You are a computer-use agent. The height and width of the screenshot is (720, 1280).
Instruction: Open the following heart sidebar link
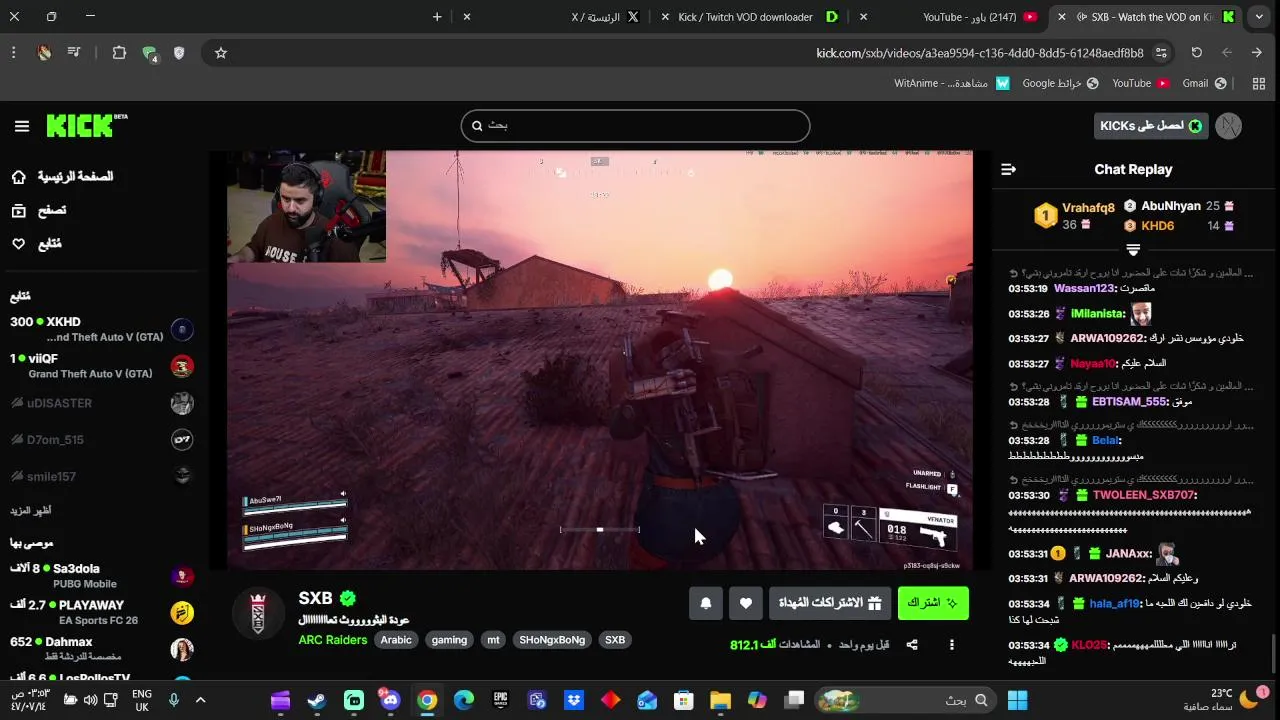coord(36,244)
